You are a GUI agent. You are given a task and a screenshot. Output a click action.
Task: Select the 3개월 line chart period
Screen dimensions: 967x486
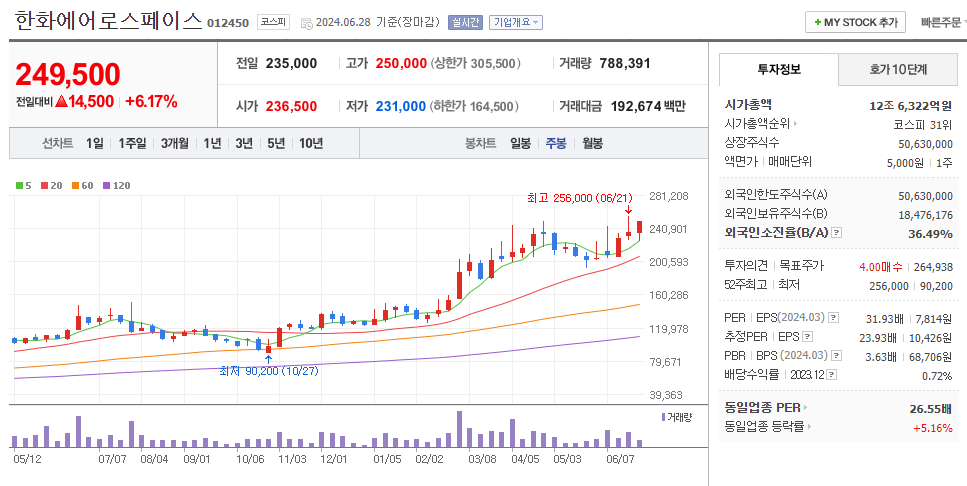(x=175, y=143)
